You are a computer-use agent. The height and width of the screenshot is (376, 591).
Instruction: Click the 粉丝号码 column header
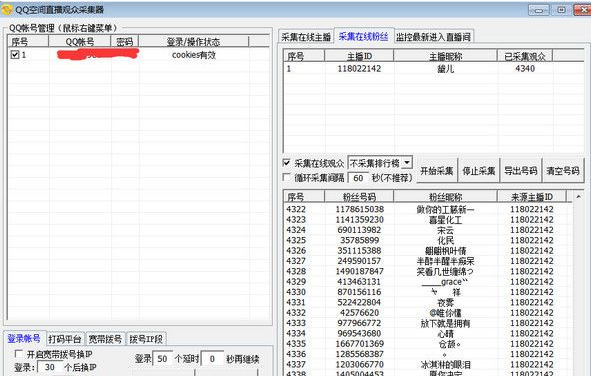tap(359, 197)
